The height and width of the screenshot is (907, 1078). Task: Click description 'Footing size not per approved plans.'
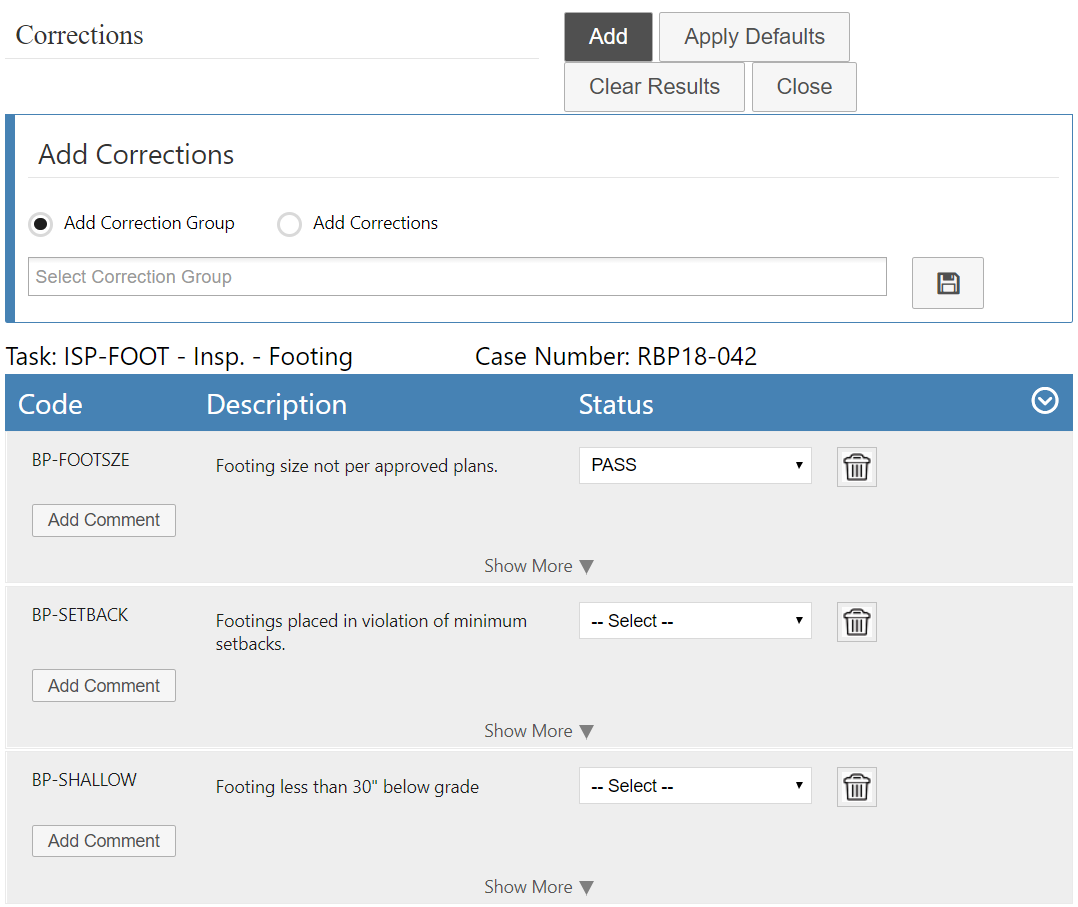[356, 466]
